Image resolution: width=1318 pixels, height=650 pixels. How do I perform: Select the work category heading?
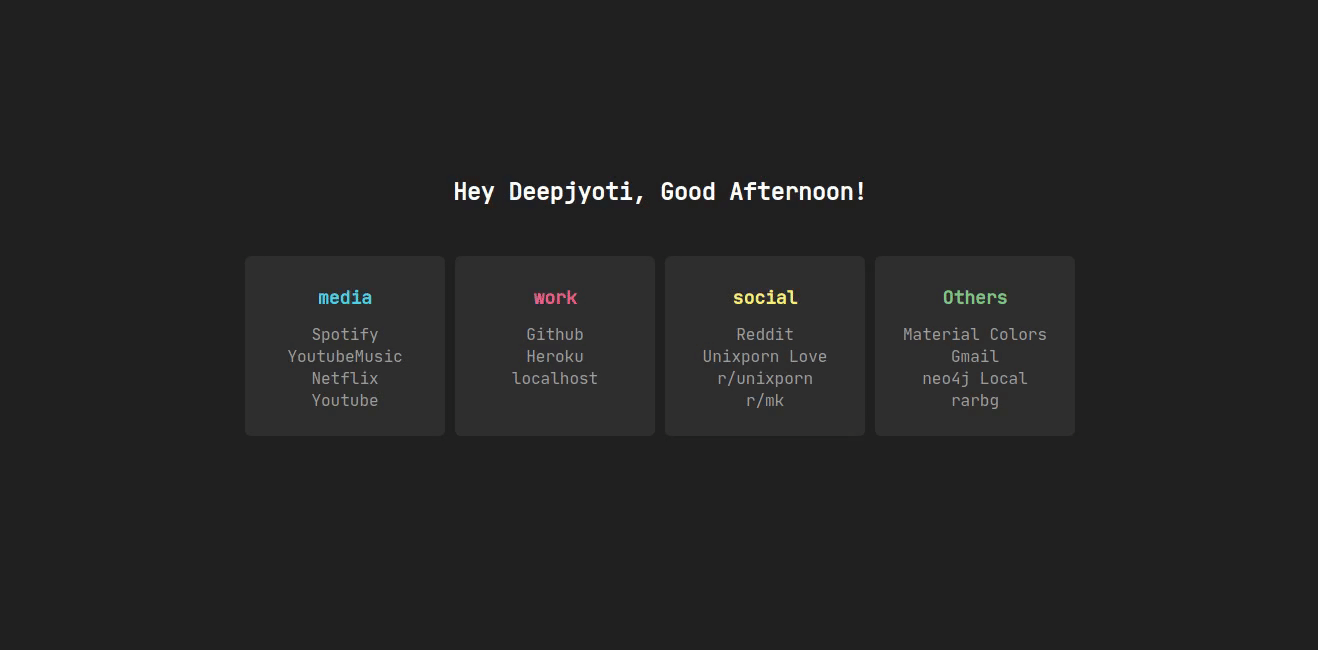click(x=554, y=297)
